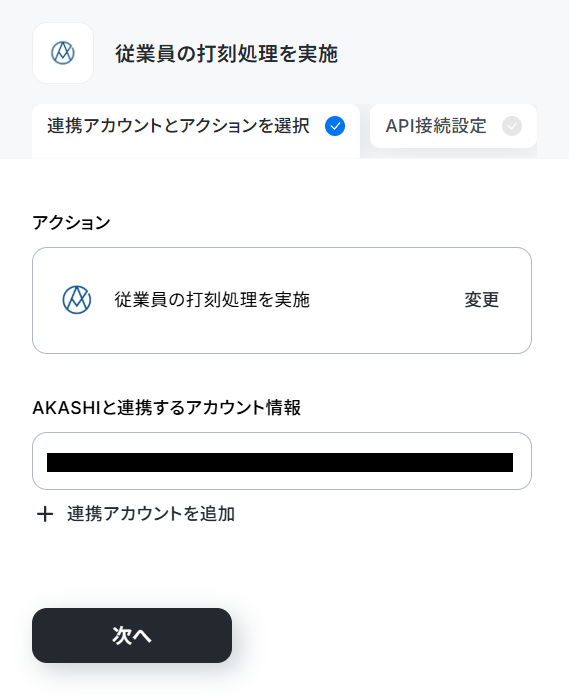Add a new account via 連携アカウントを追加
569x700 pixels.
coord(136,514)
